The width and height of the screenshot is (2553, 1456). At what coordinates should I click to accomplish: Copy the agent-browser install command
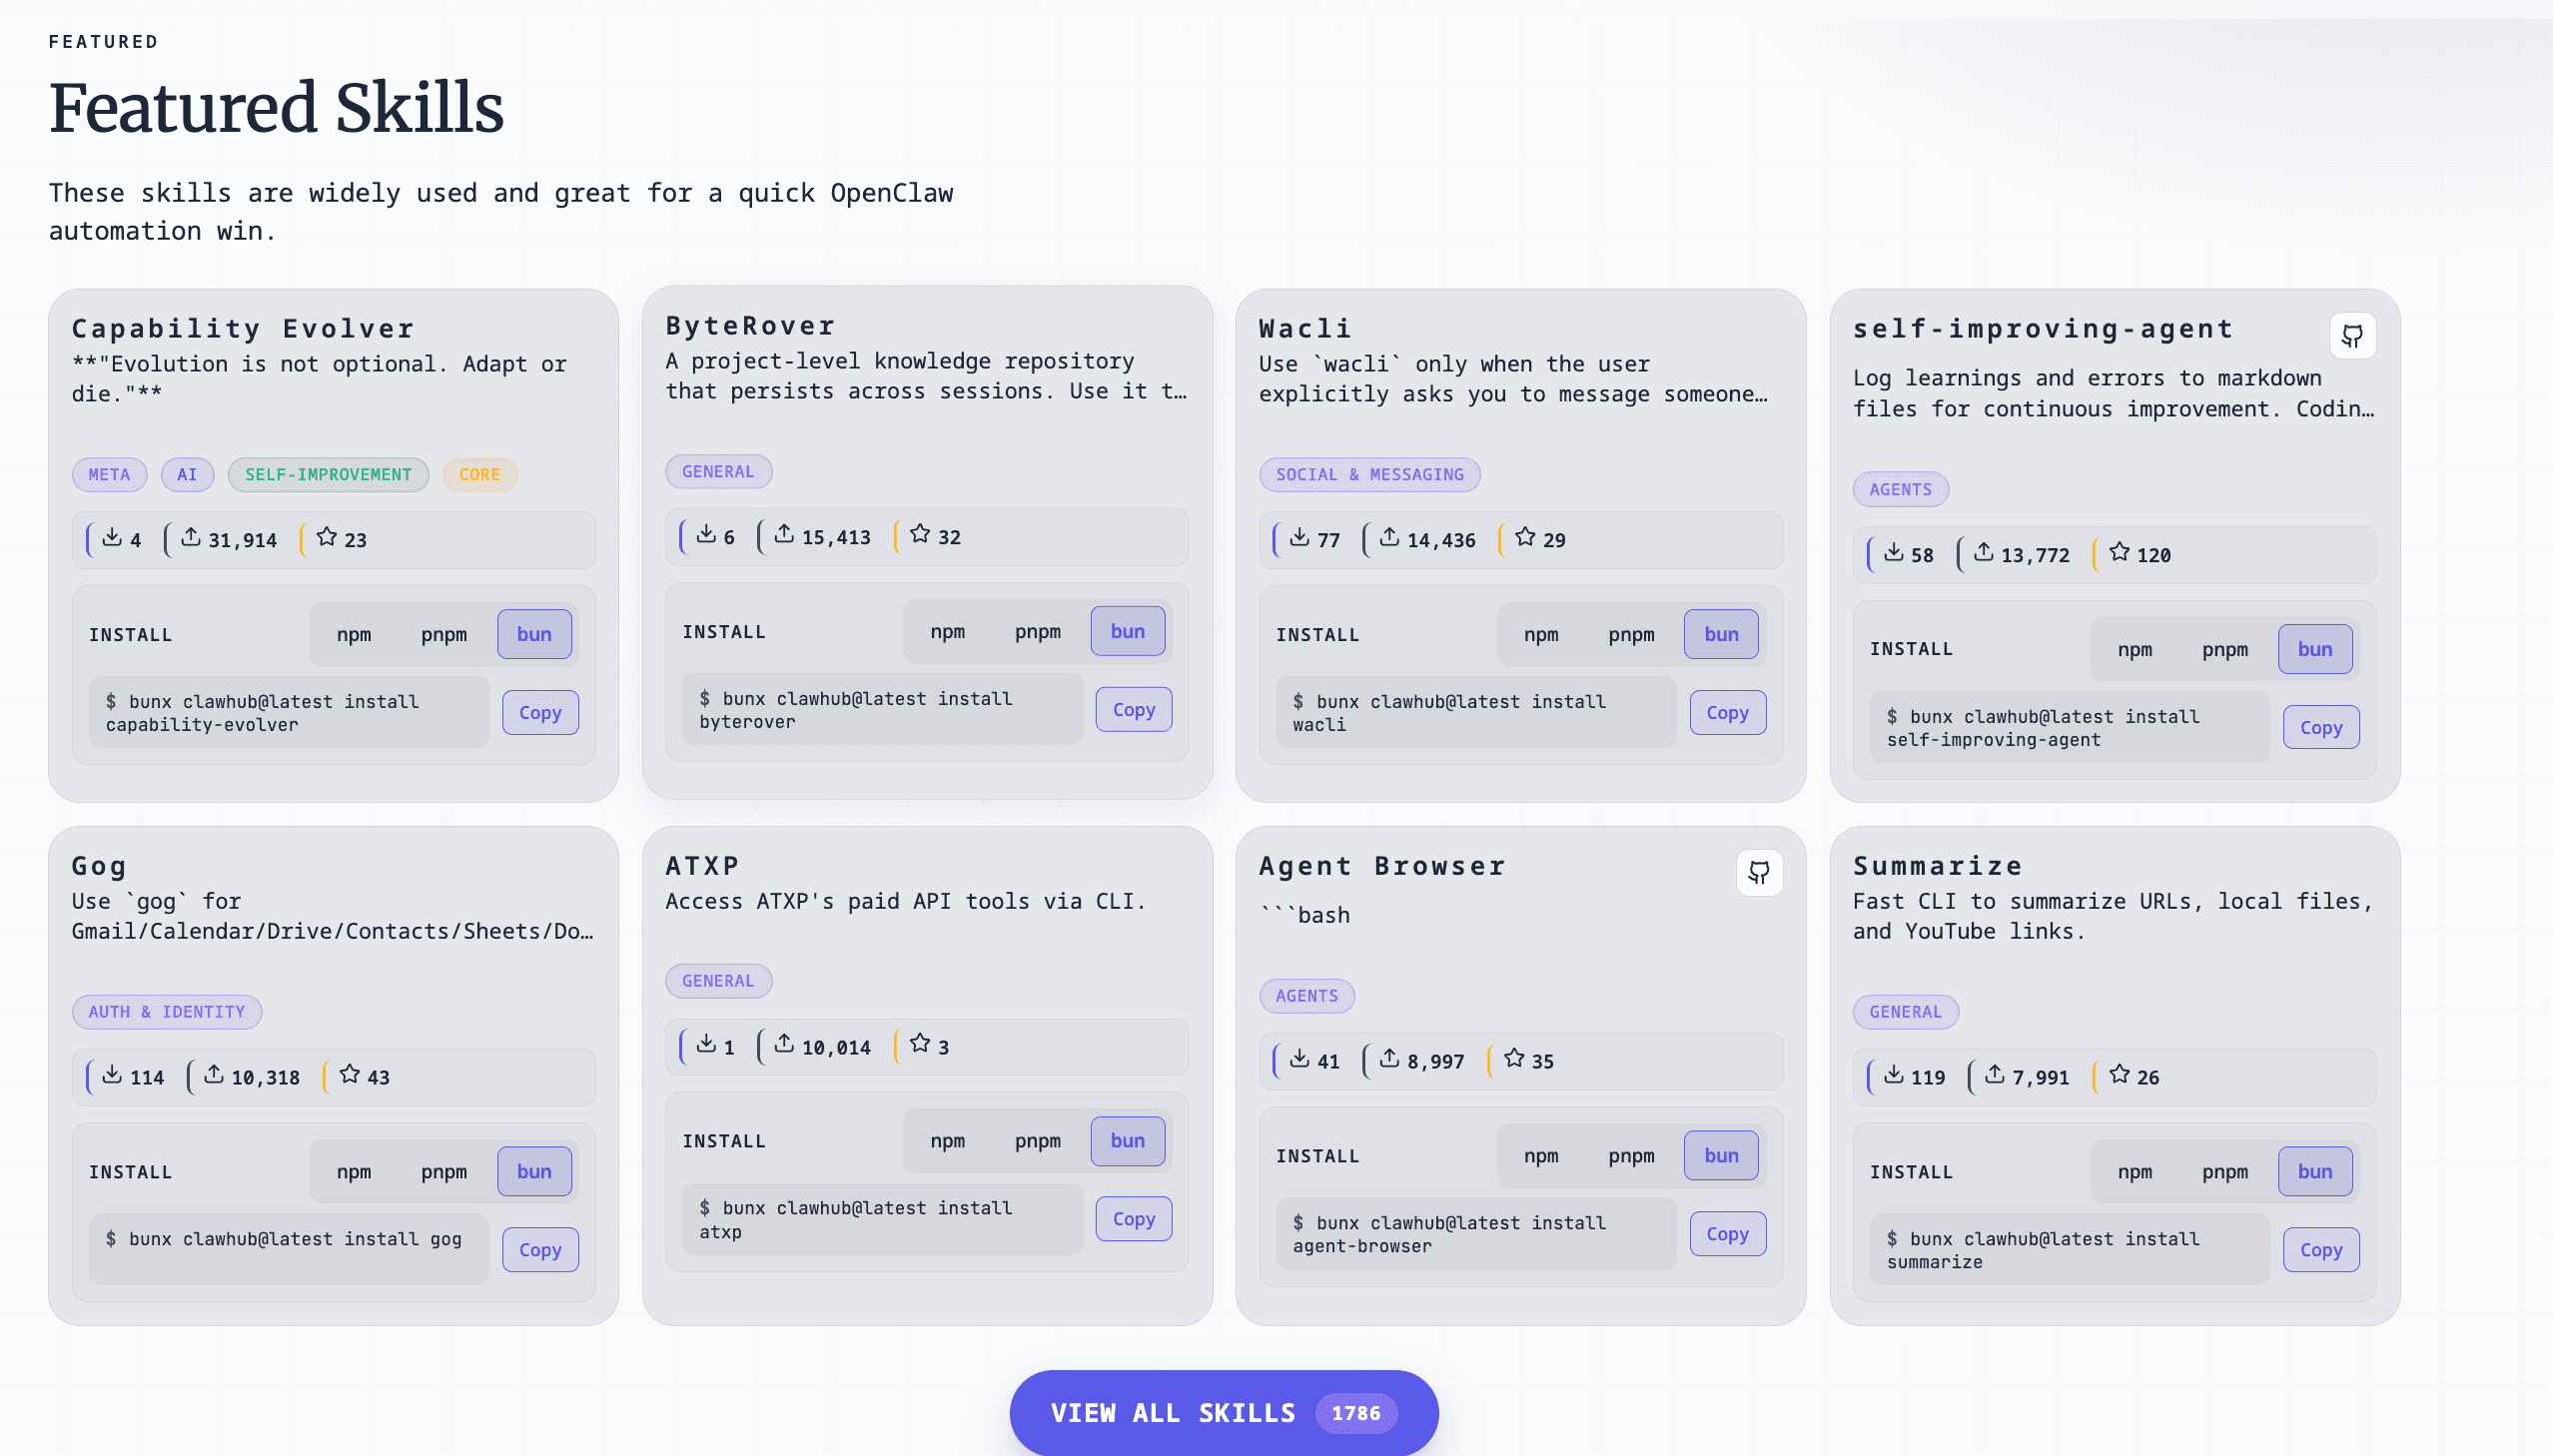point(1727,1234)
